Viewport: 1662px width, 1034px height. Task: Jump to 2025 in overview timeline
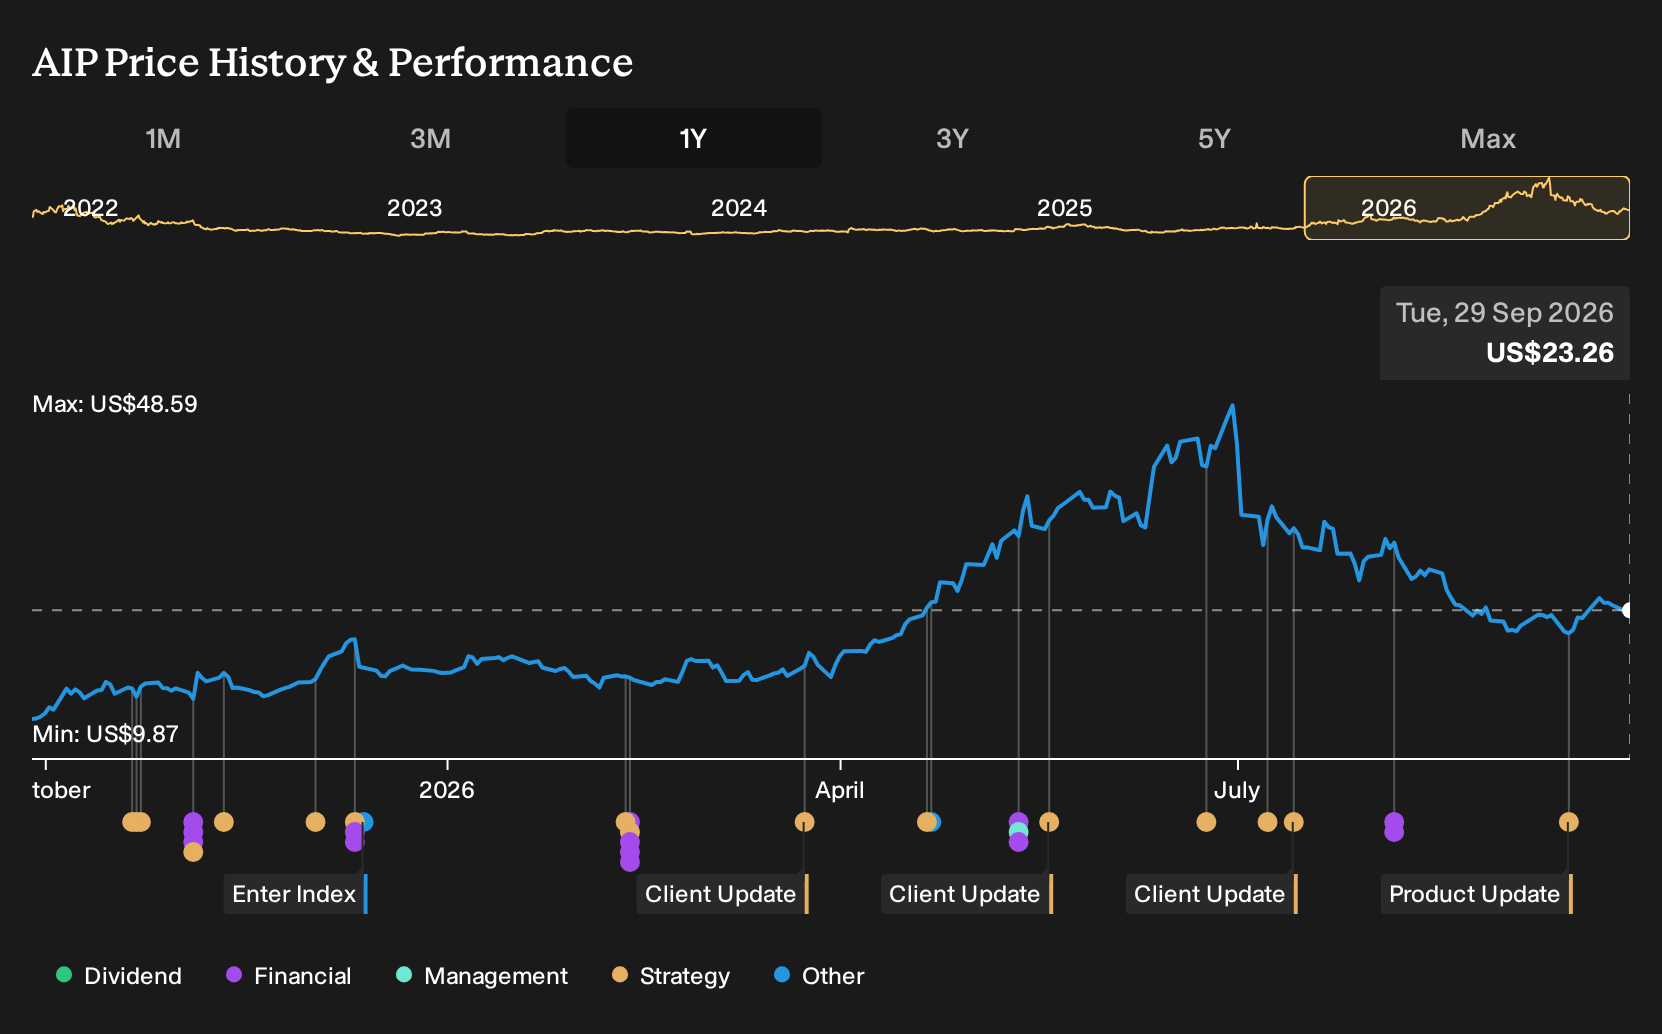pyautogui.click(x=1064, y=208)
